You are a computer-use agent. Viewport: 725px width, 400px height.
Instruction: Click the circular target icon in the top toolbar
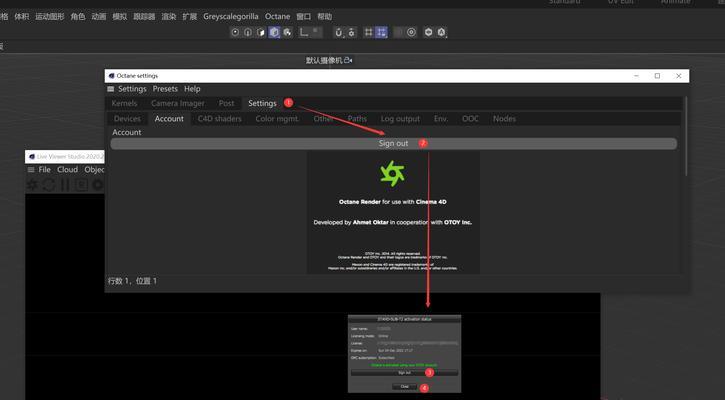click(x=411, y=32)
